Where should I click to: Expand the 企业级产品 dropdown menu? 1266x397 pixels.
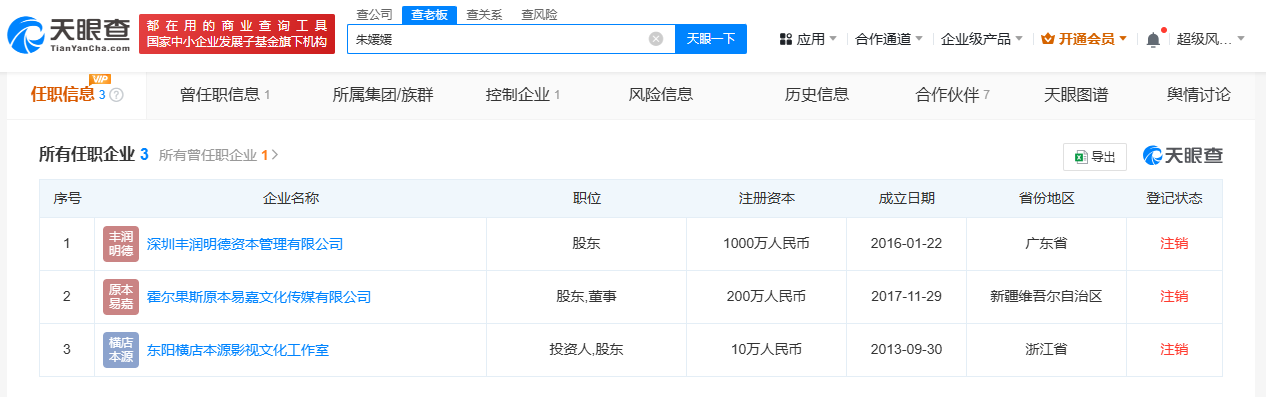(x=982, y=39)
